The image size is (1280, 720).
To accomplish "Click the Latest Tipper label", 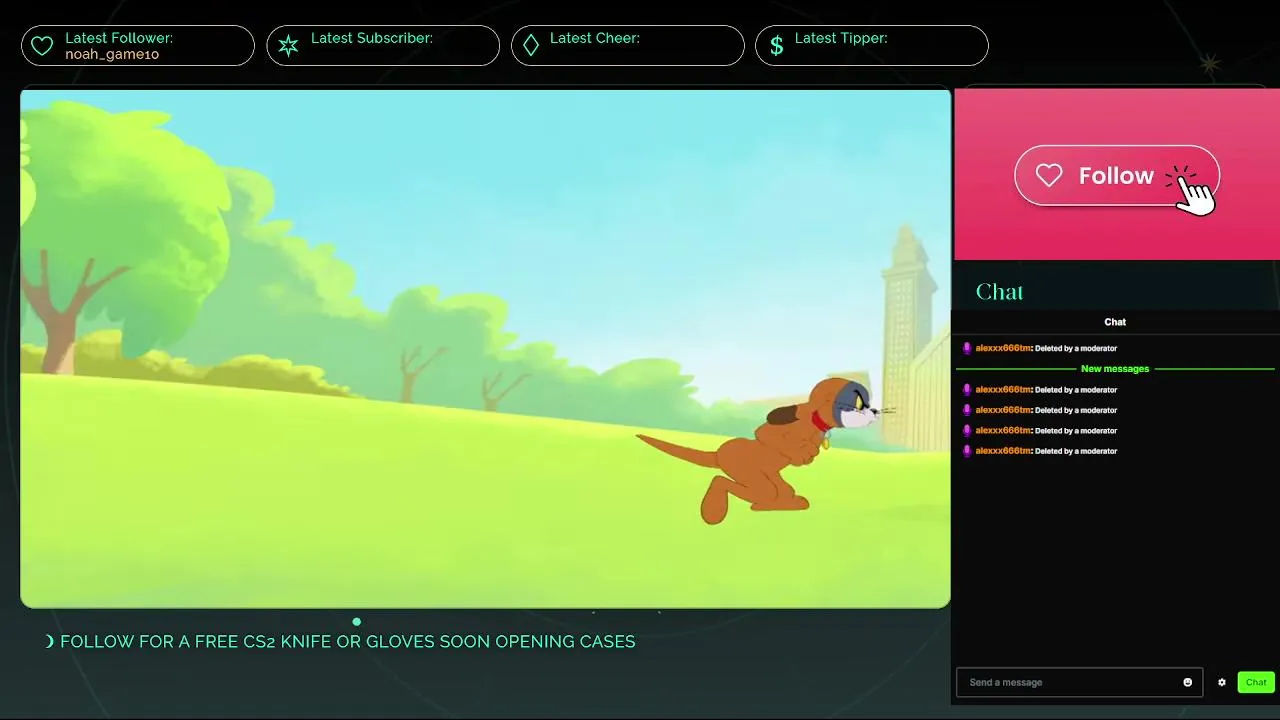I will click(841, 38).
